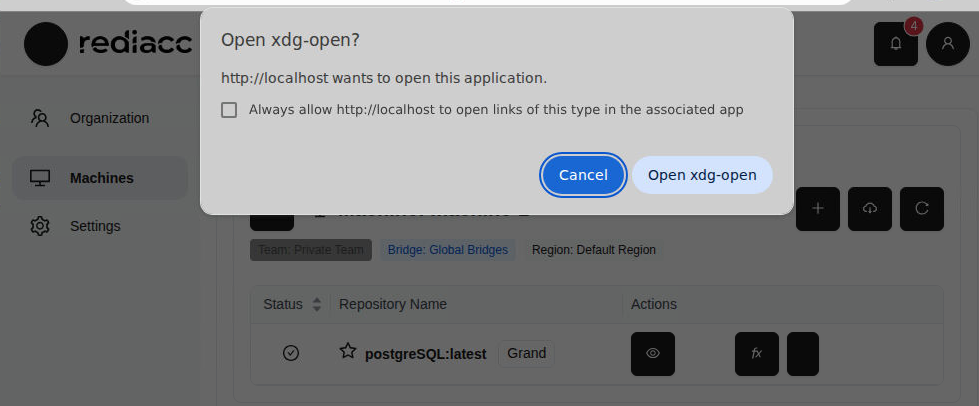Click the fx function button for postgreSQL
This screenshot has height=406, width=979.
coord(756,353)
